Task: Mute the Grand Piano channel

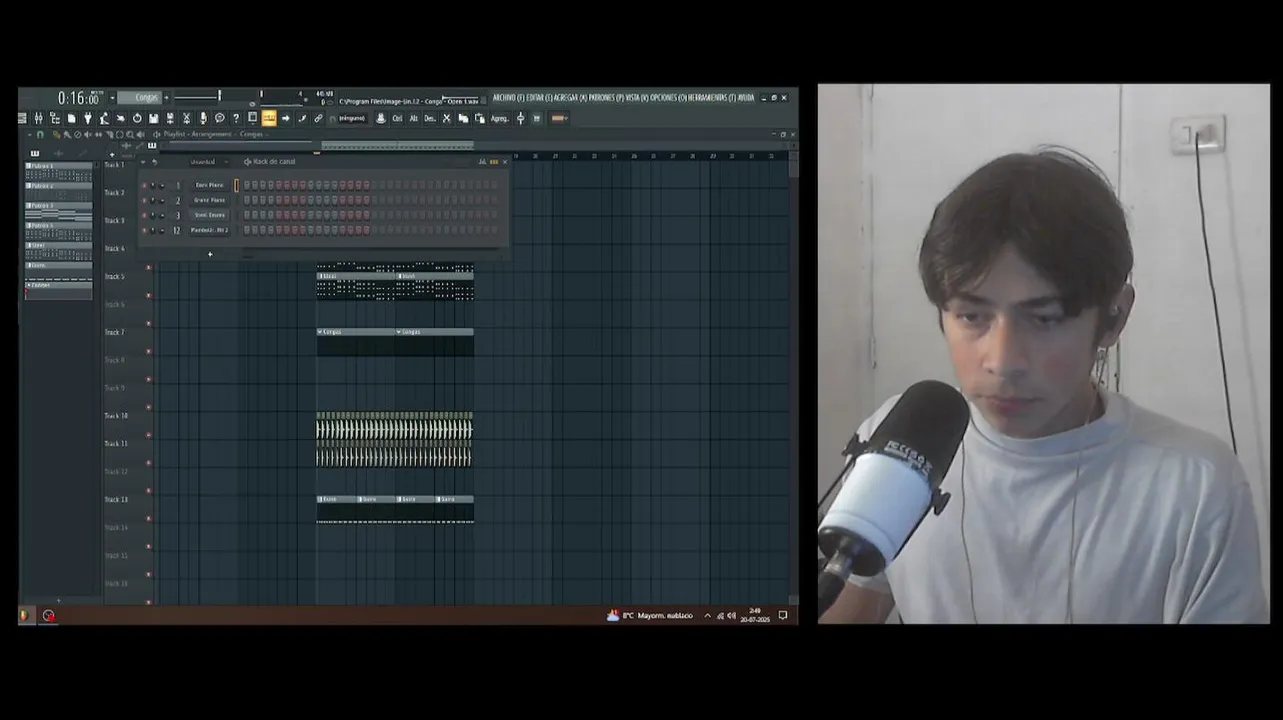Action: 144,200
